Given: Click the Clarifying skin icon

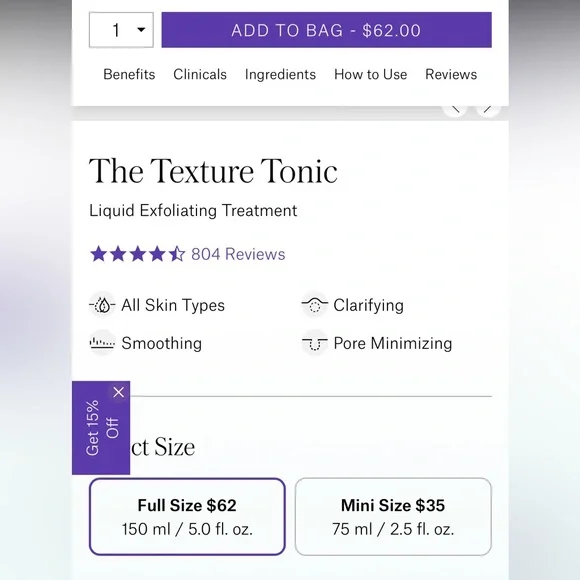Looking at the screenshot, I should [314, 305].
